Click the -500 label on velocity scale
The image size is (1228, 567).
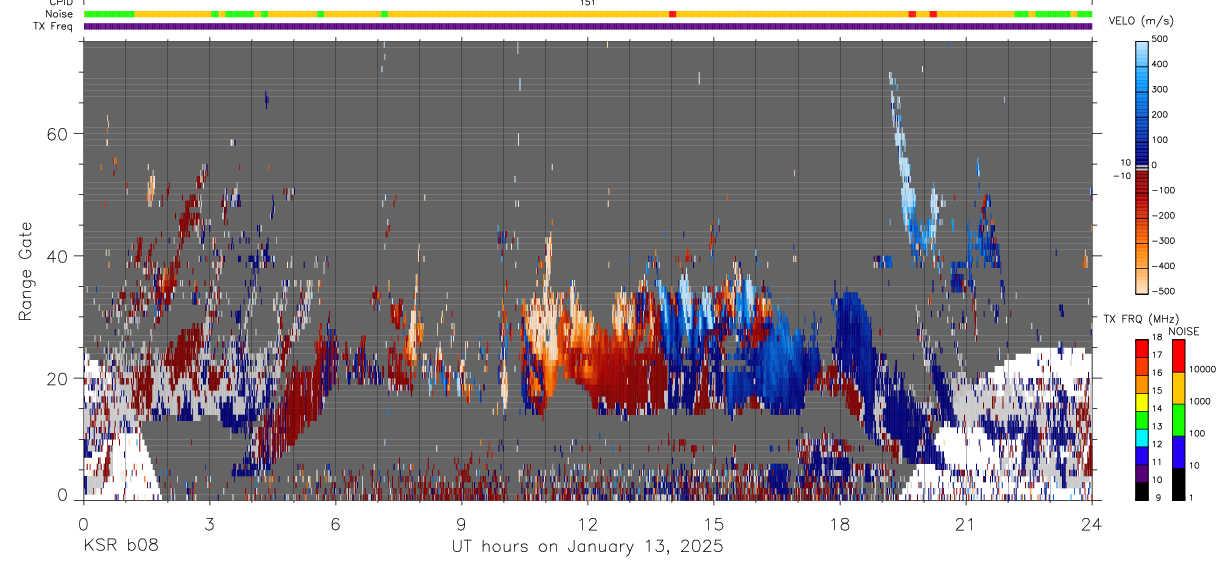click(1165, 291)
